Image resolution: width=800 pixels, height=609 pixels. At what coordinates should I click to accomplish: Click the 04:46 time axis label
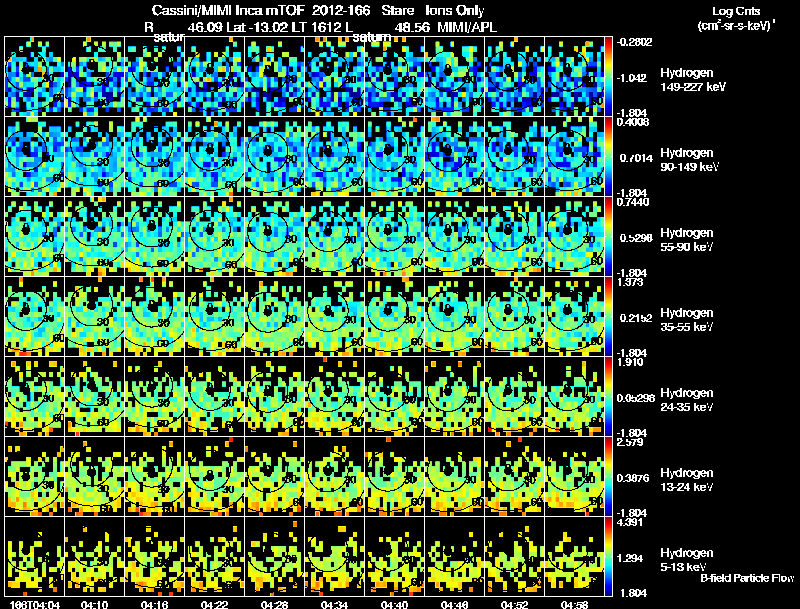click(x=454, y=604)
